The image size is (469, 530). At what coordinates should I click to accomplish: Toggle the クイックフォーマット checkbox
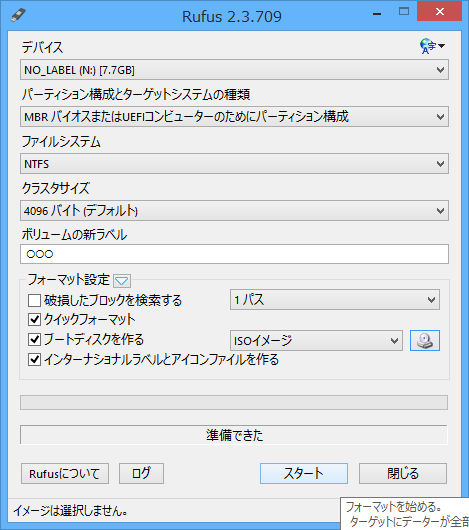[x=34, y=319]
